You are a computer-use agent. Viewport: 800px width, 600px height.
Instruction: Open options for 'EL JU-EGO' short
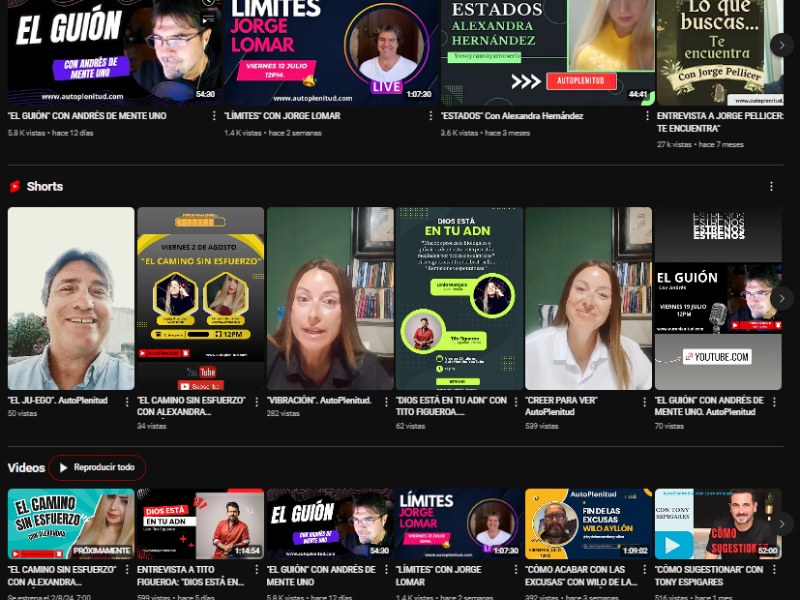(x=127, y=402)
